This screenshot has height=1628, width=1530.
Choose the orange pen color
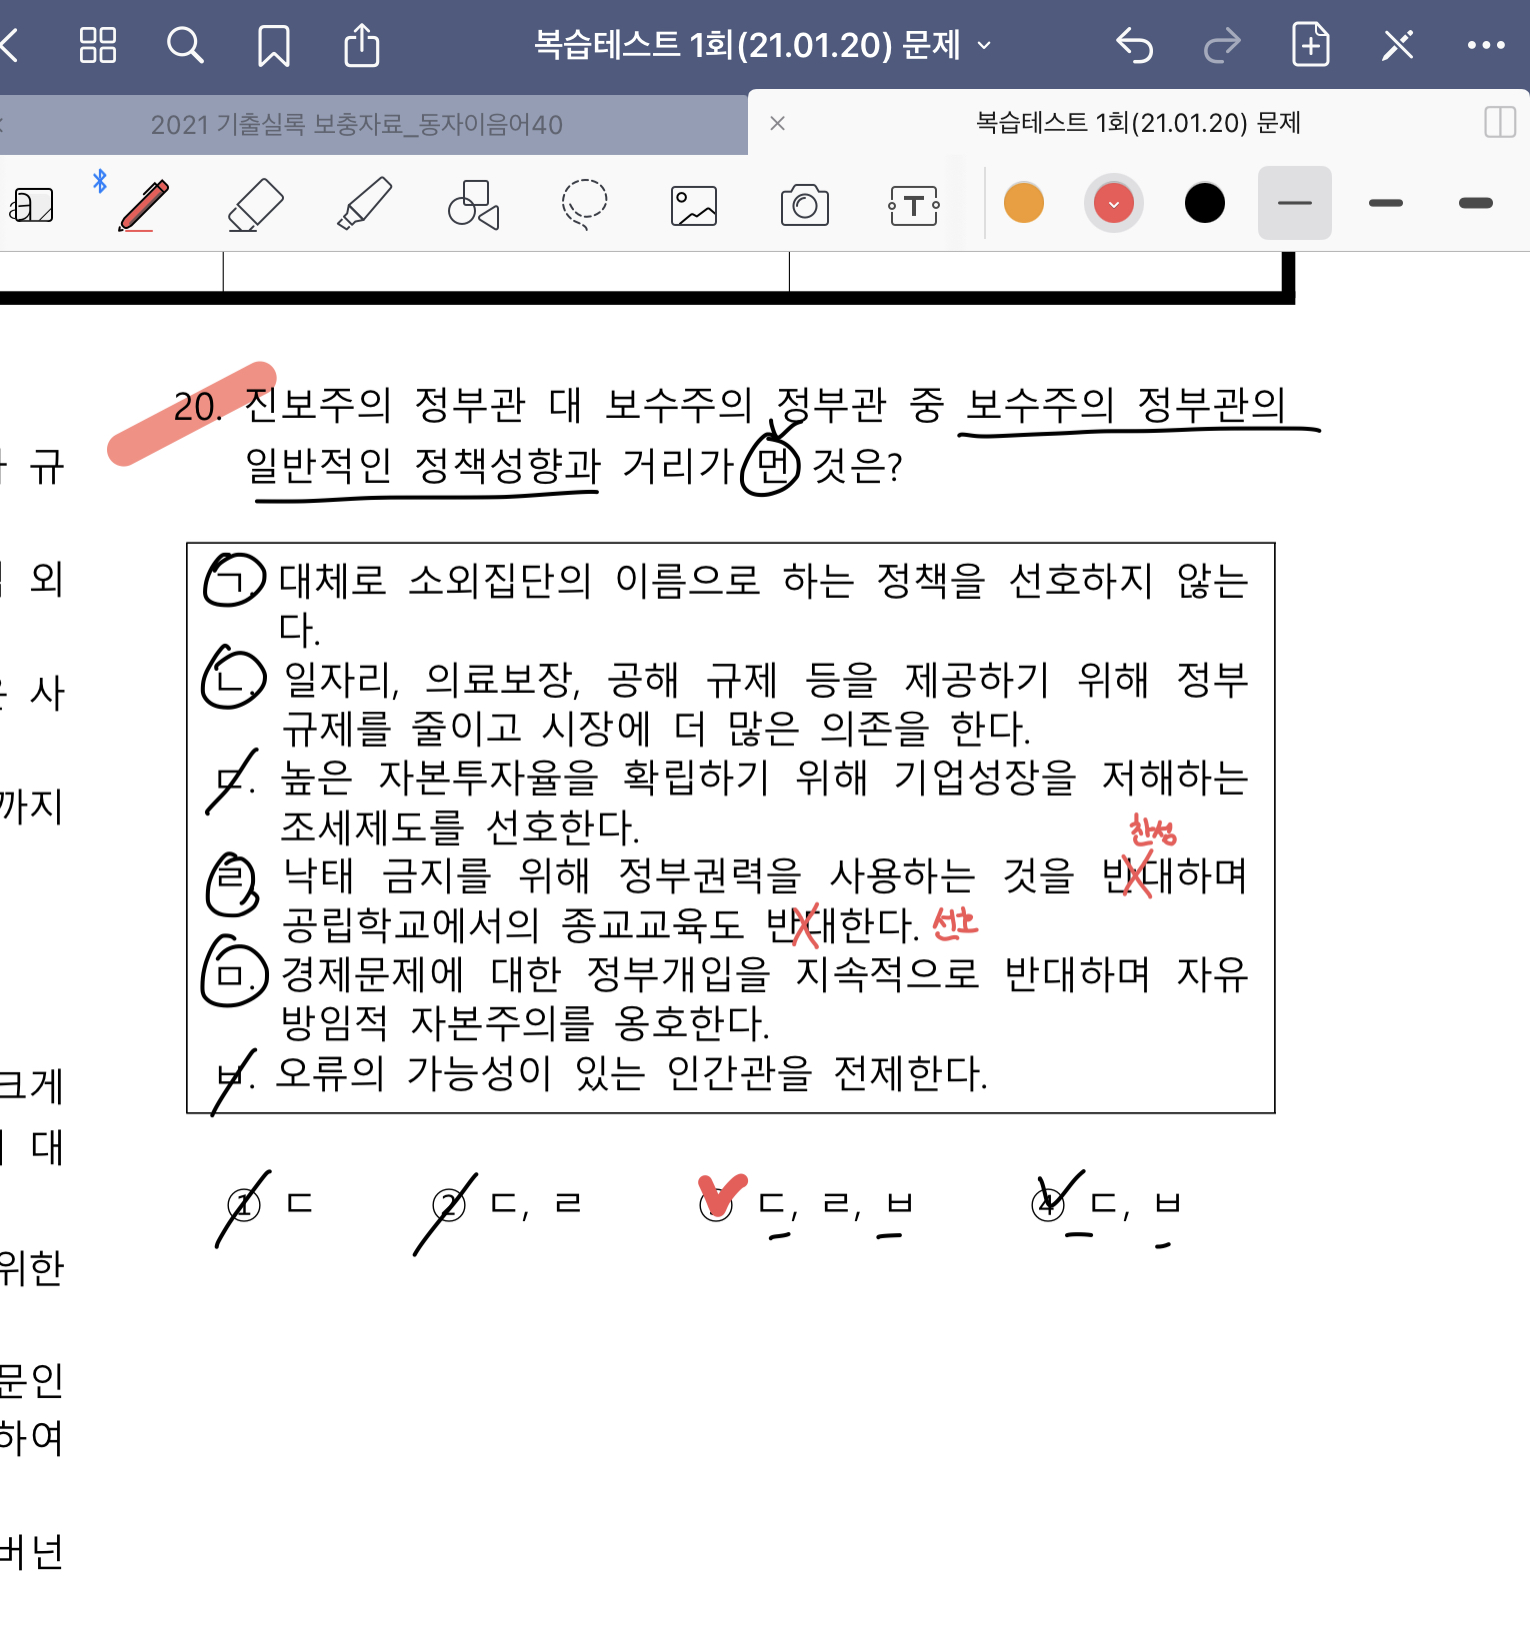1023,203
